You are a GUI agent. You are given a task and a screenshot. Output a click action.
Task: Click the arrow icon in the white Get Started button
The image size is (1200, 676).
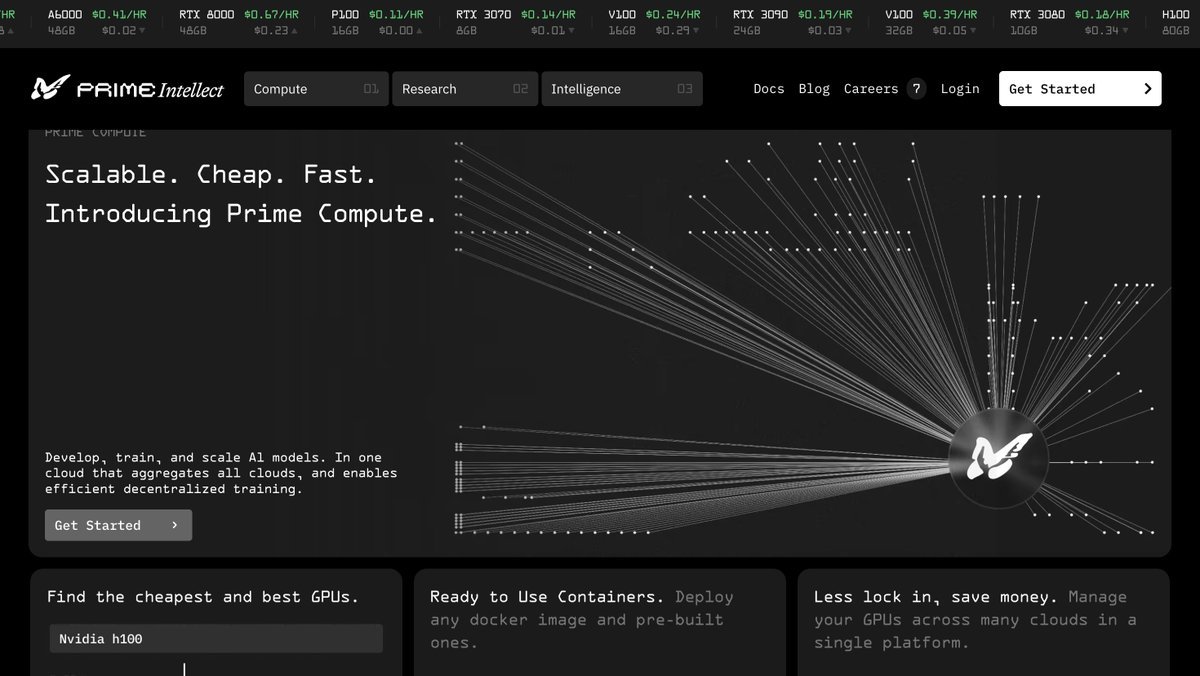click(1147, 89)
